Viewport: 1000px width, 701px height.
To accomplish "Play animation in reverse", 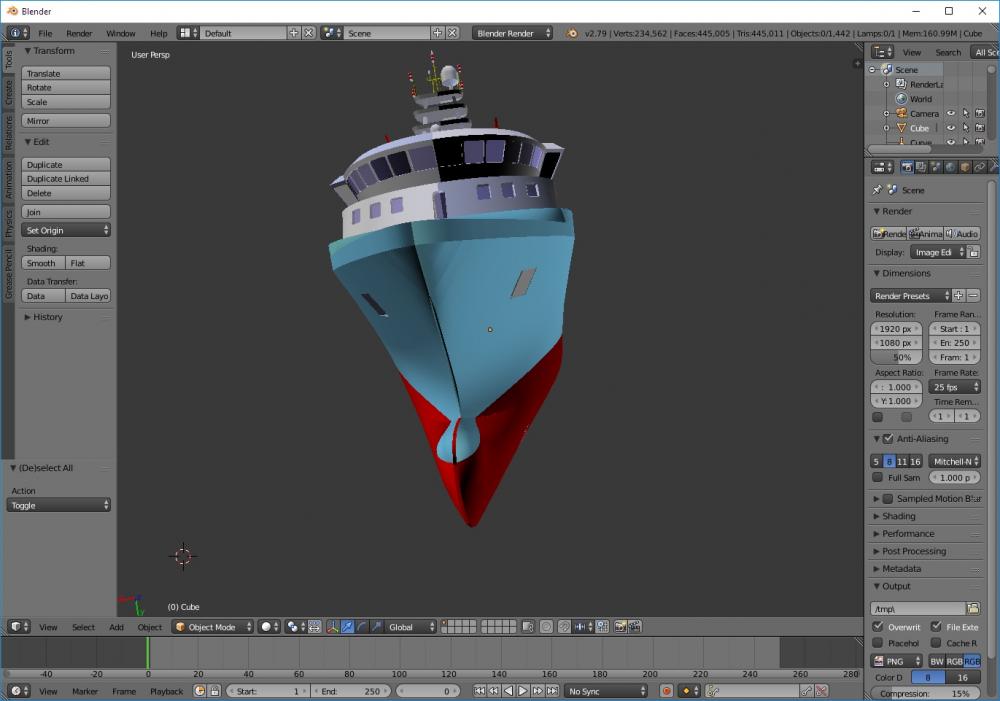I will click(x=508, y=691).
